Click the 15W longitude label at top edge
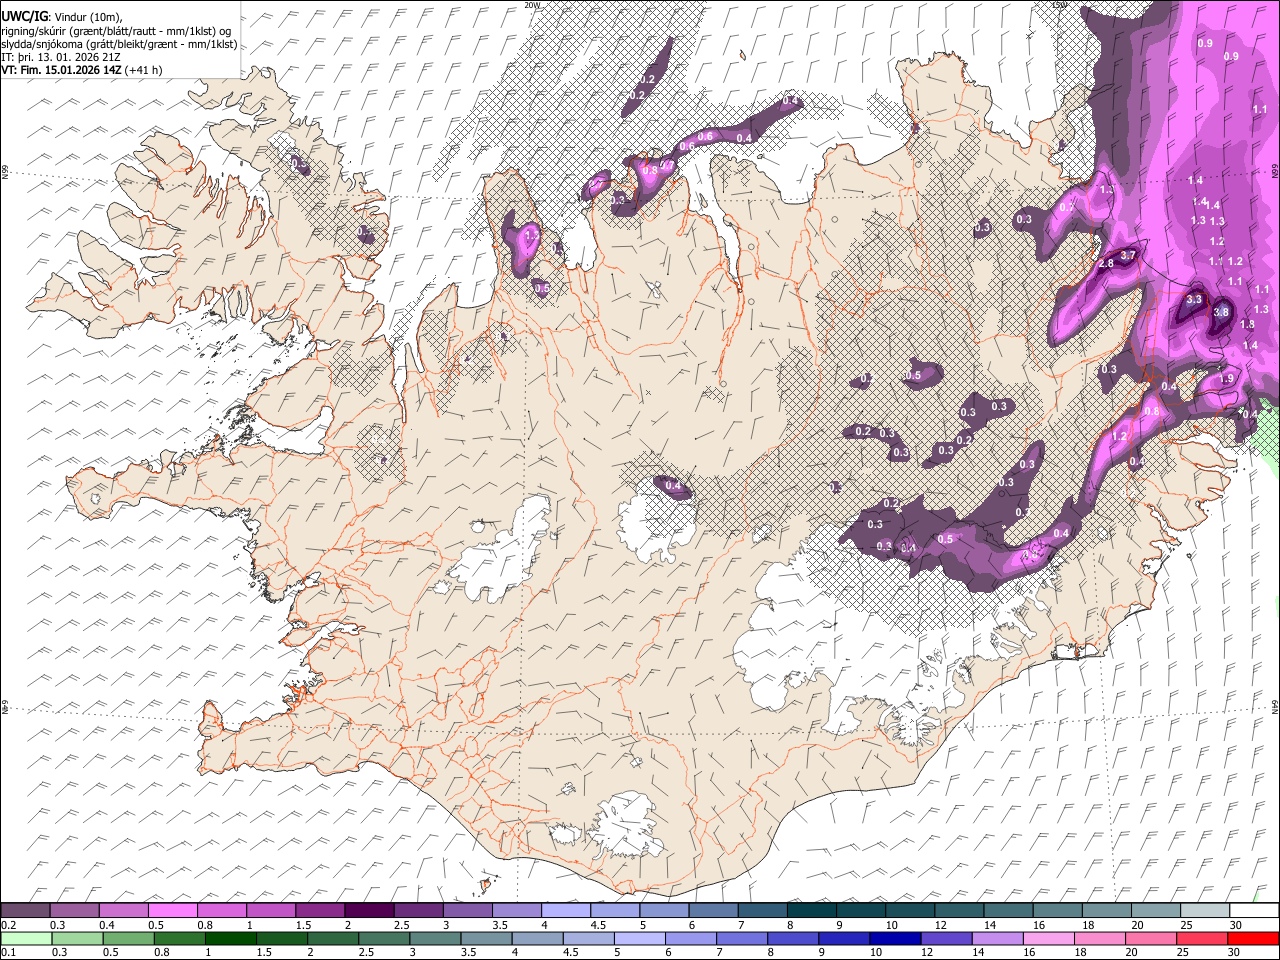1280x960 pixels. (x=1059, y=5)
